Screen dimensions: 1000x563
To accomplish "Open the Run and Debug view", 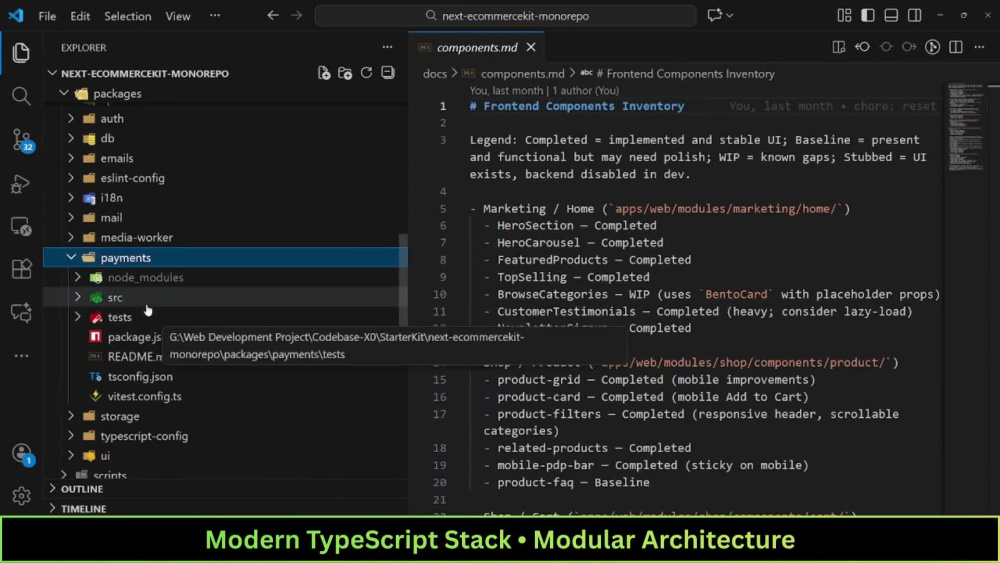I will (20, 184).
